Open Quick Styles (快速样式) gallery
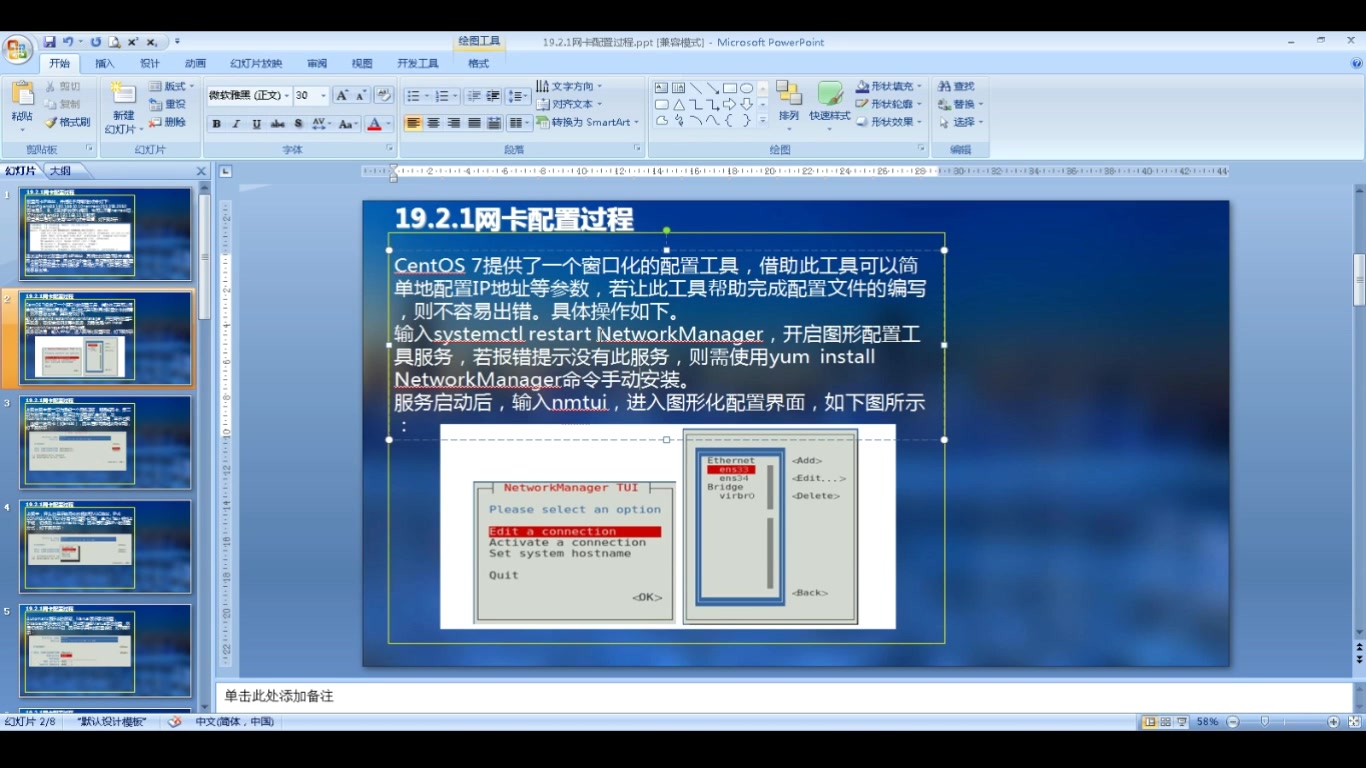 coord(829,106)
